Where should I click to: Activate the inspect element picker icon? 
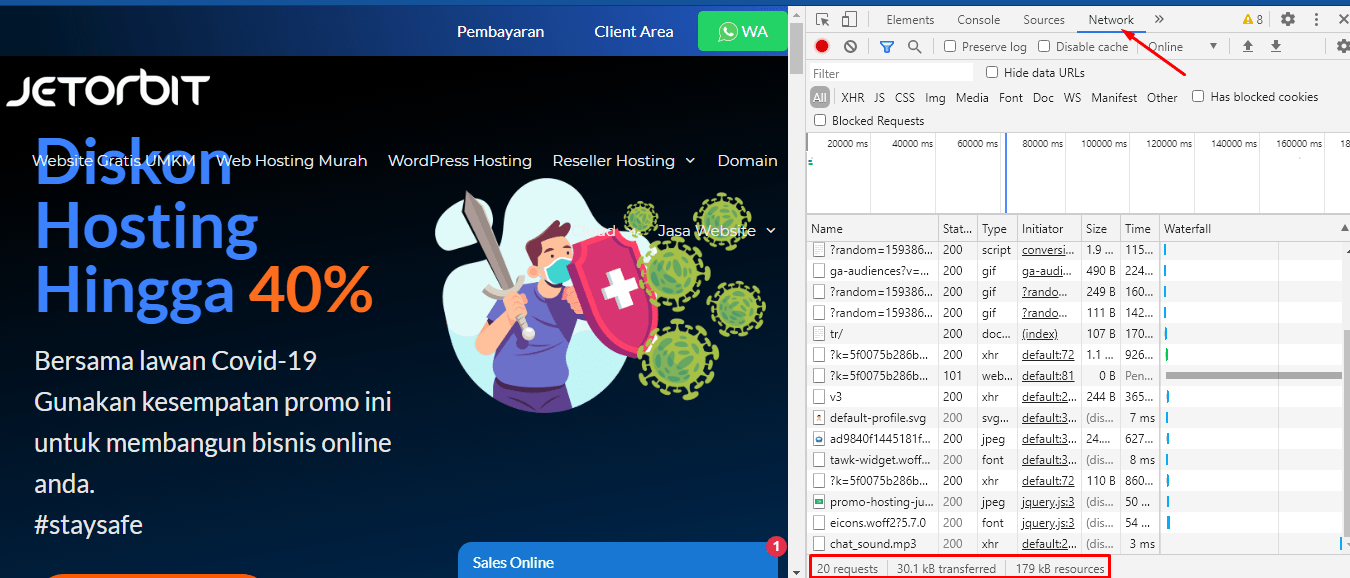(x=822, y=19)
